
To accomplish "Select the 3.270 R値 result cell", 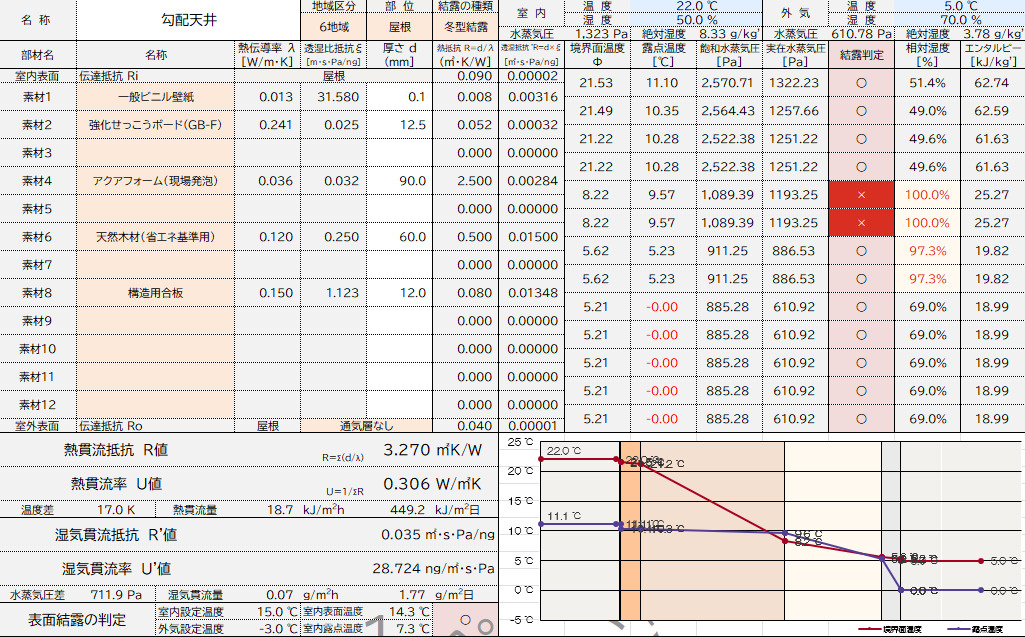I will [432, 451].
